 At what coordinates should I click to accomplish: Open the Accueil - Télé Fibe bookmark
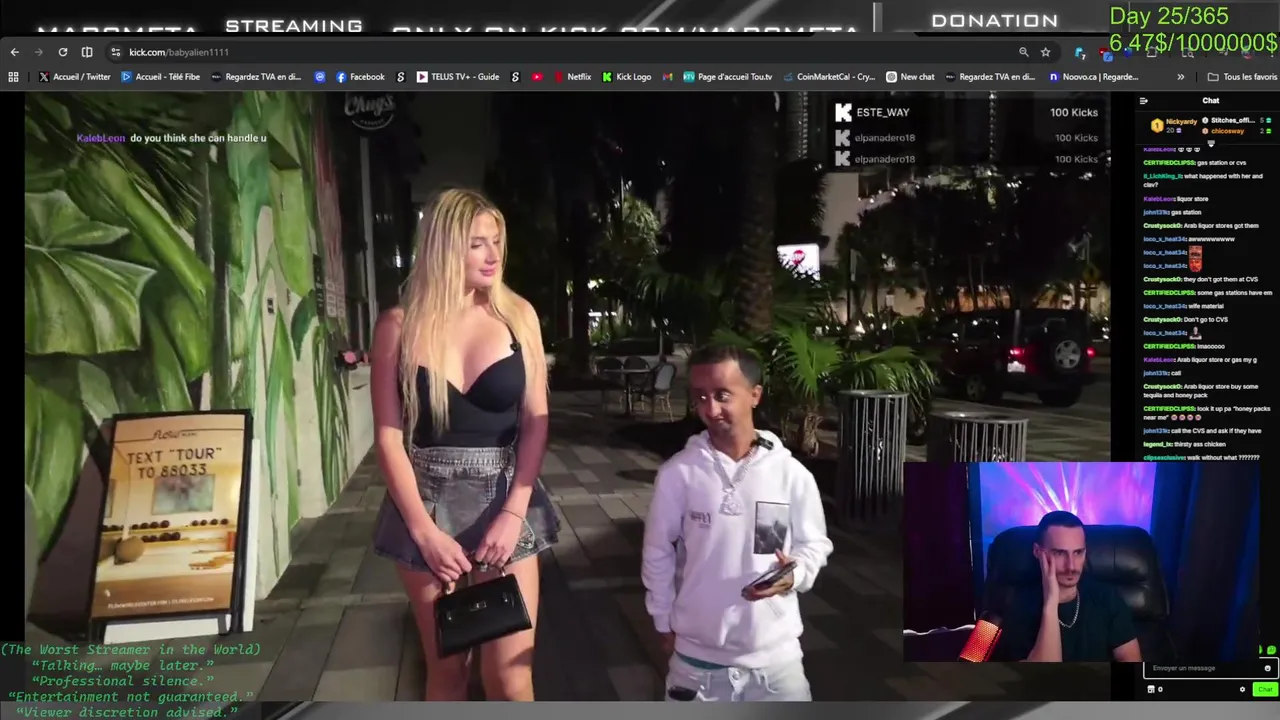click(x=161, y=77)
